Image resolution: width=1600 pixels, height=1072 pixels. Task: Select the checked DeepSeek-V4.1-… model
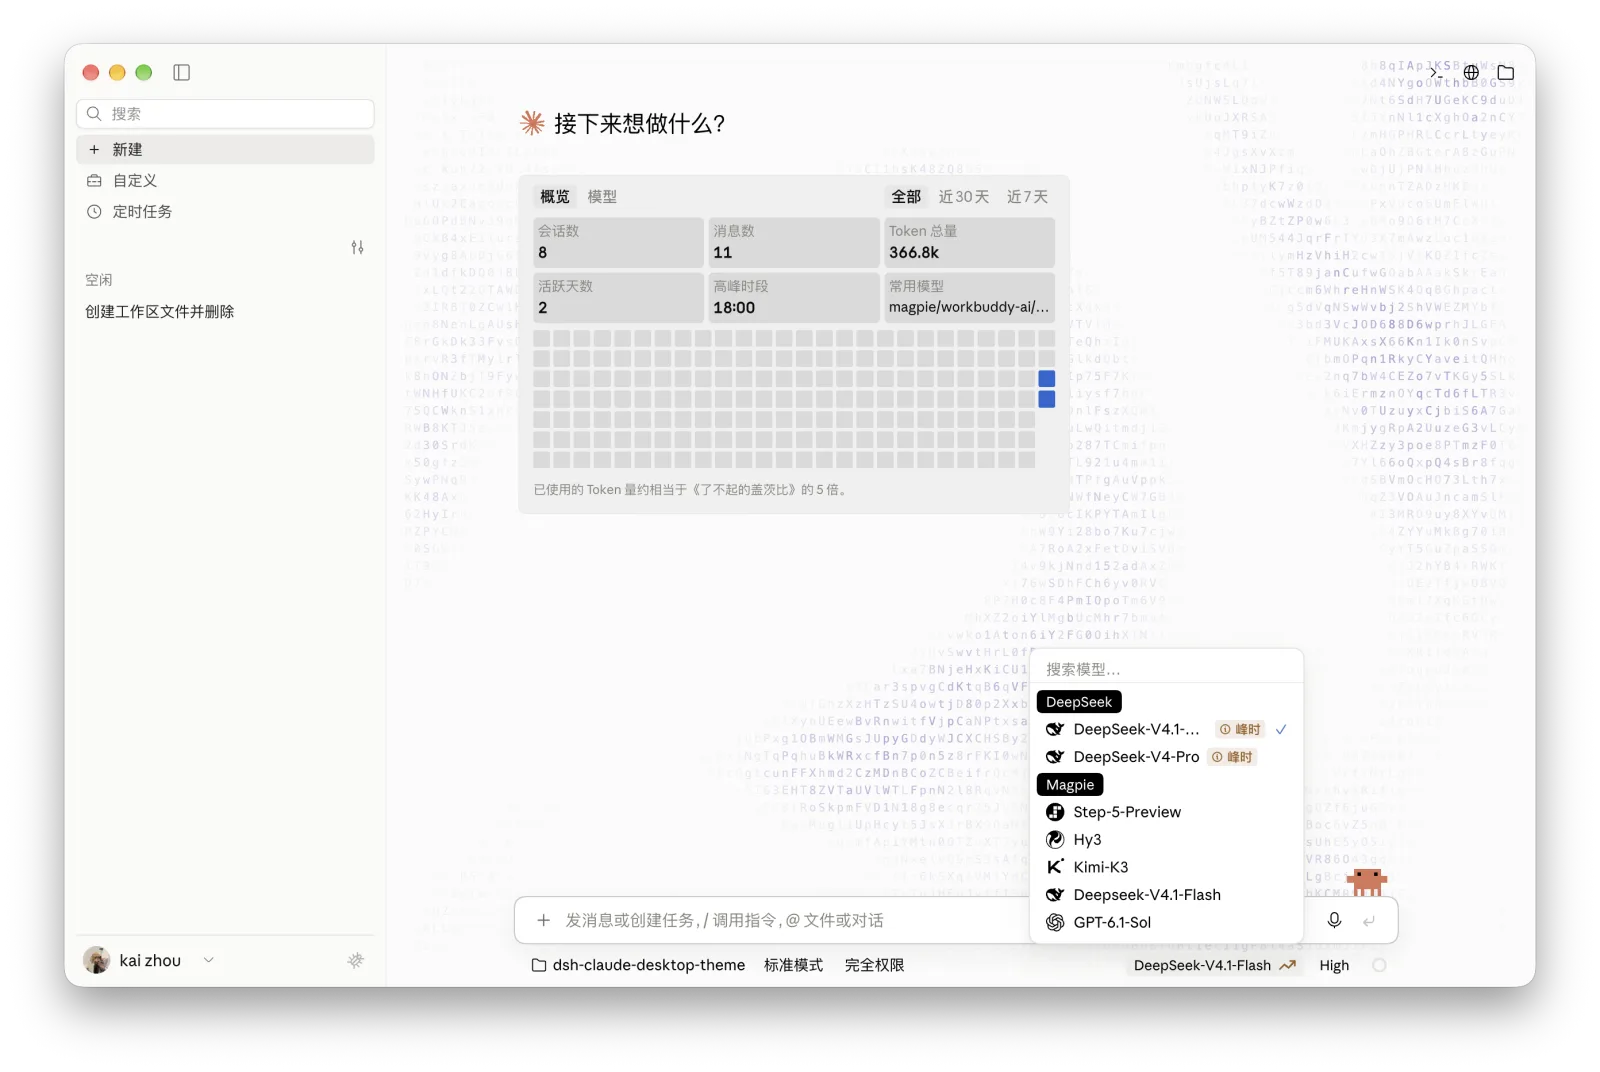coord(1166,729)
